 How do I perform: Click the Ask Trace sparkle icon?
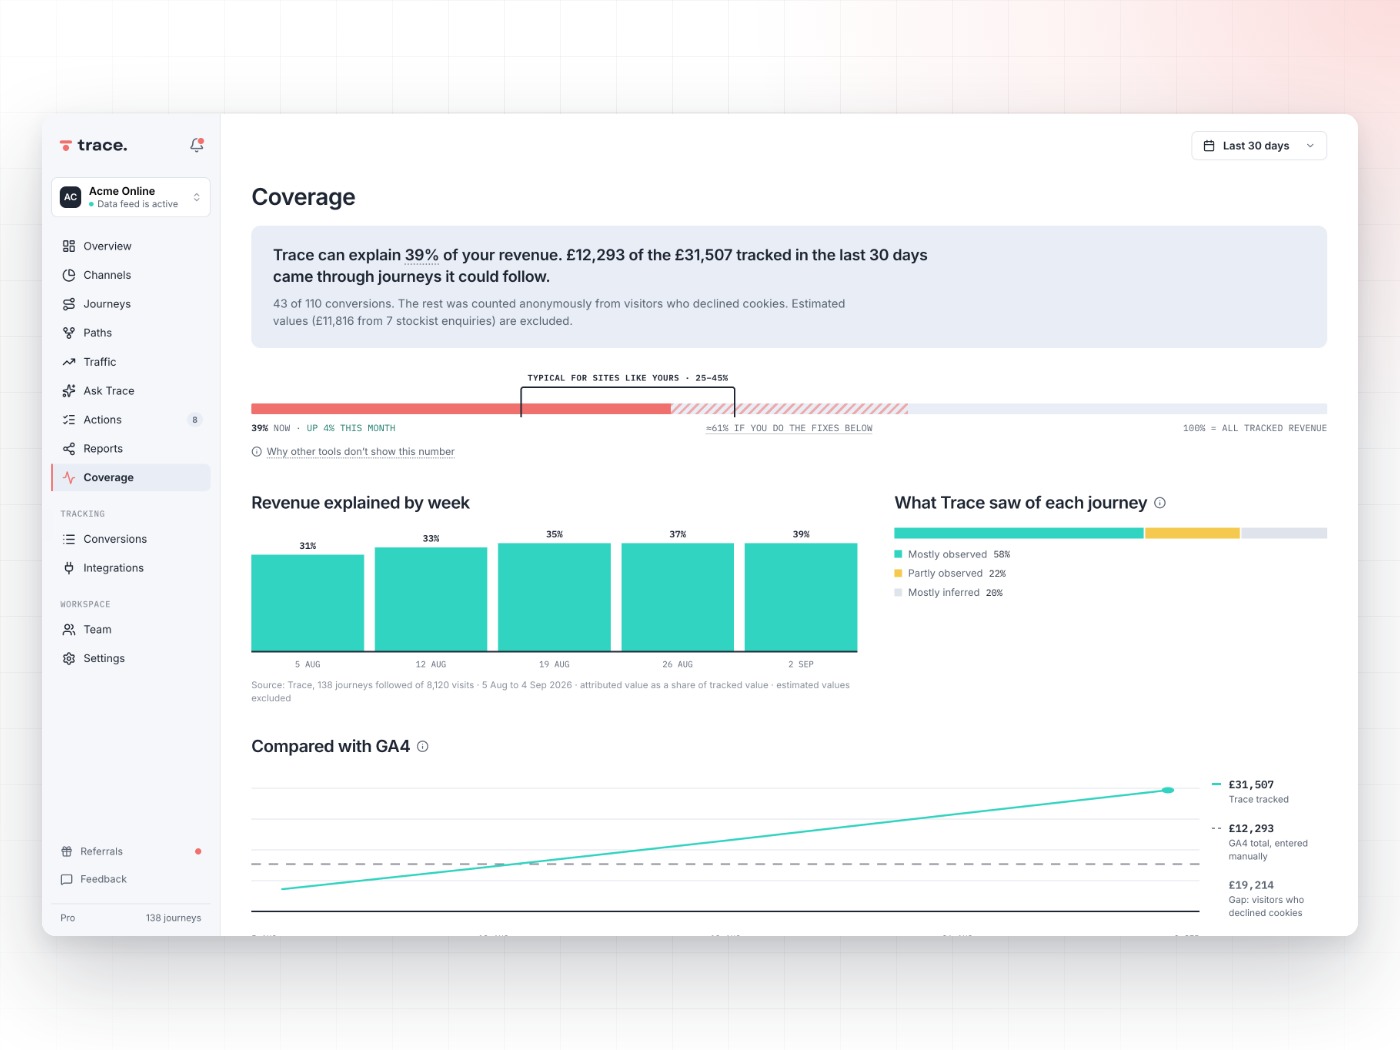tap(69, 391)
